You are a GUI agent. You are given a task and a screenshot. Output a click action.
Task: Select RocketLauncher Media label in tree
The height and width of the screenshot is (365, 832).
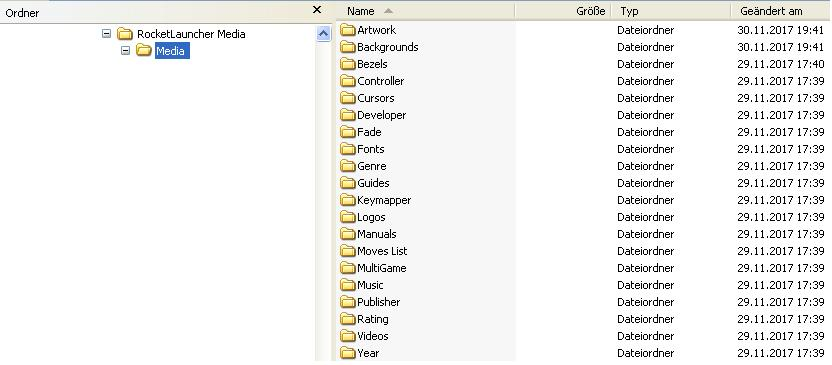click(191, 34)
